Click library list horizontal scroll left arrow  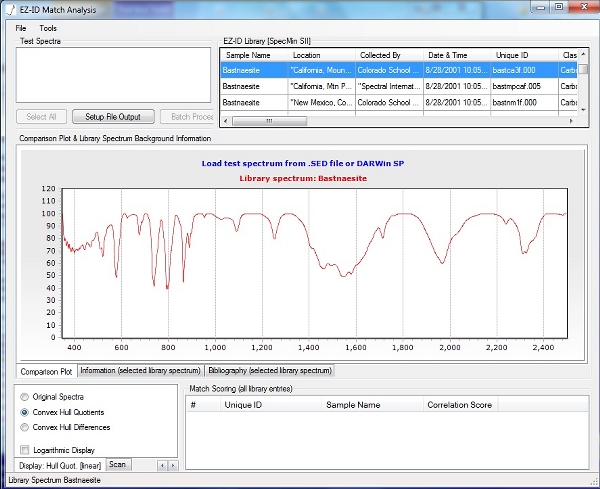click(x=226, y=120)
